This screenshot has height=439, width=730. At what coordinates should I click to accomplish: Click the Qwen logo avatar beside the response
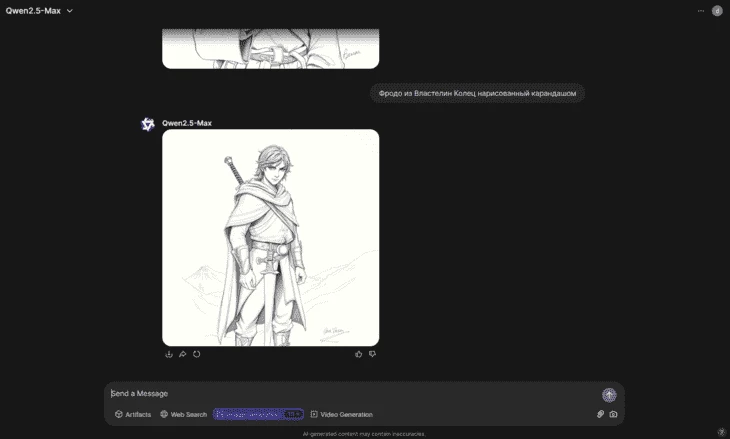click(148, 124)
